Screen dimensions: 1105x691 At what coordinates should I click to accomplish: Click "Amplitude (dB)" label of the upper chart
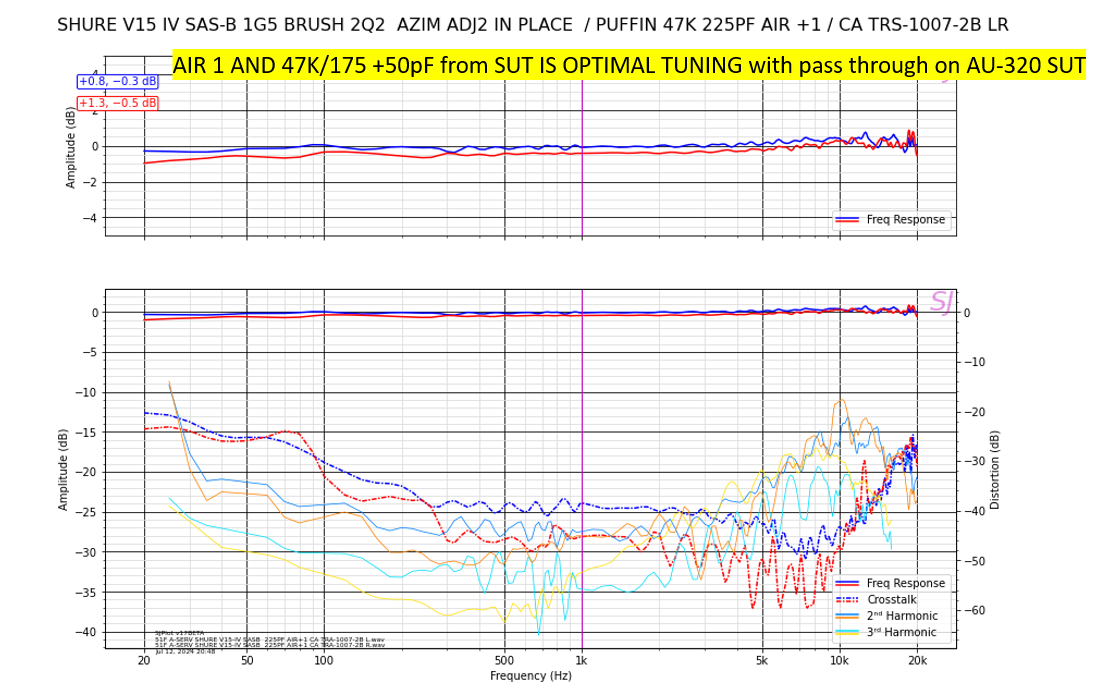click(x=70, y=147)
